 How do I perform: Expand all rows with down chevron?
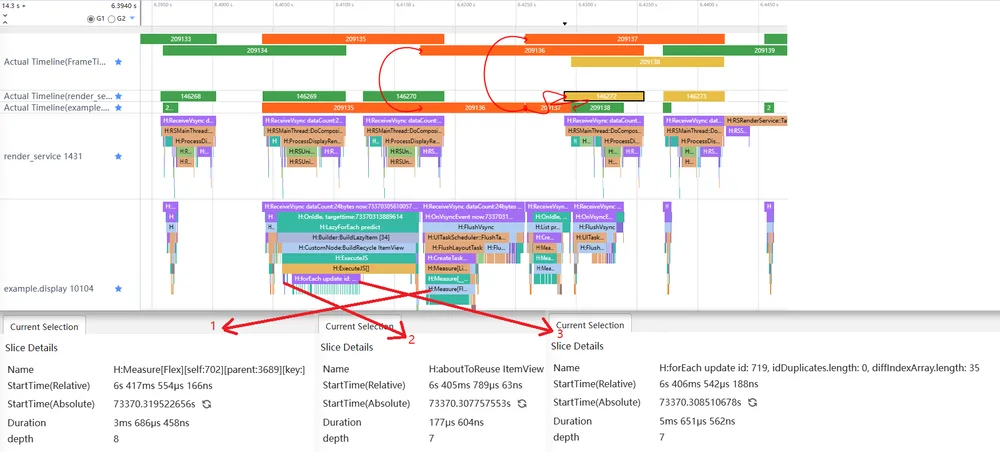(5, 14)
